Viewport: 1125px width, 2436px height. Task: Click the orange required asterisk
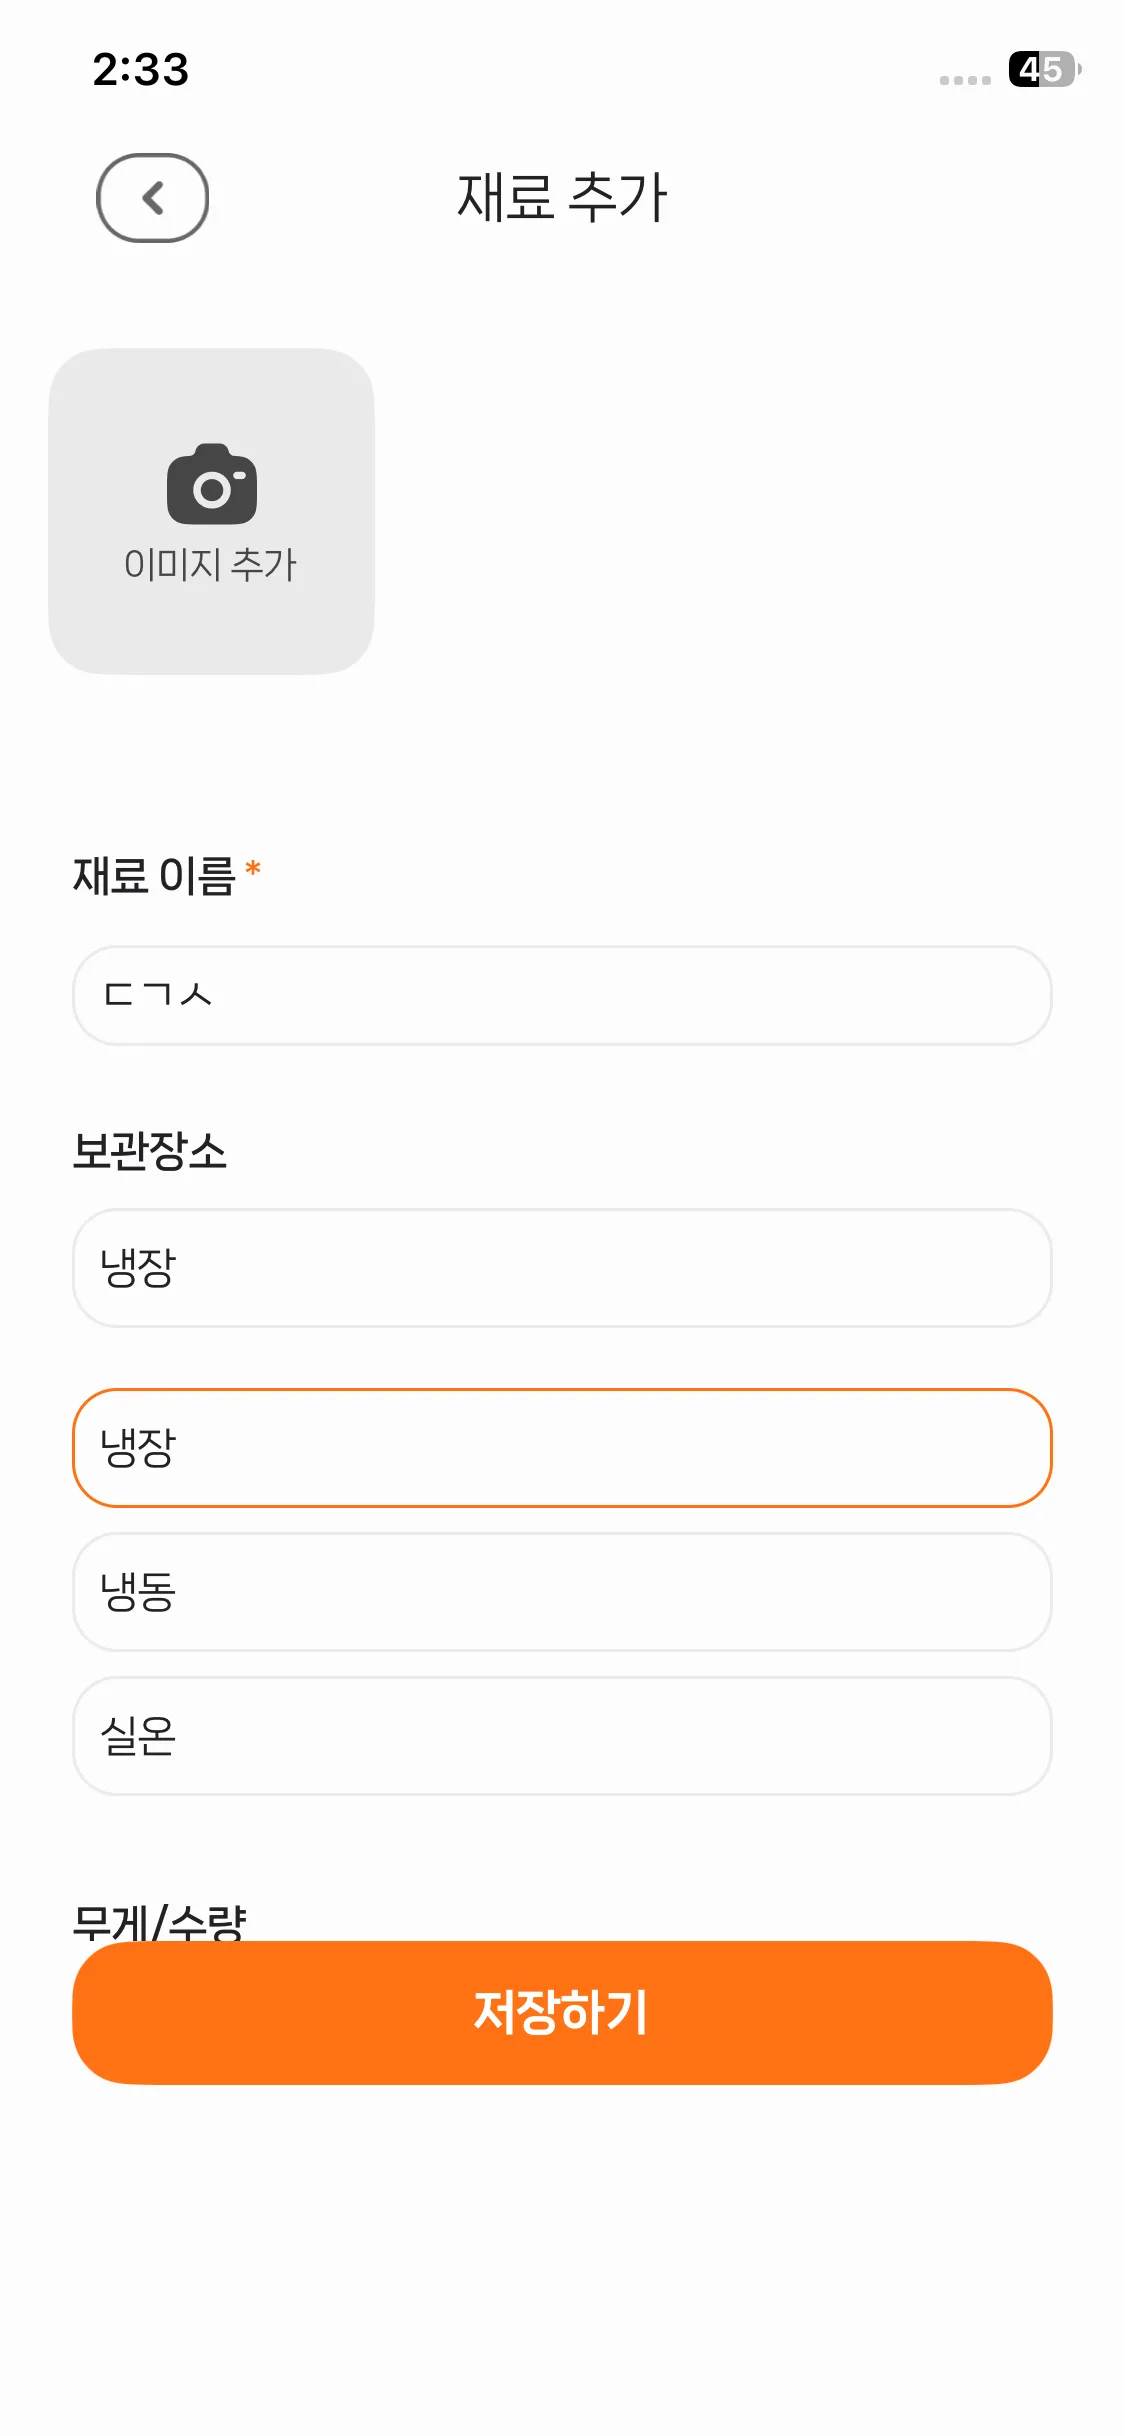coord(253,869)
